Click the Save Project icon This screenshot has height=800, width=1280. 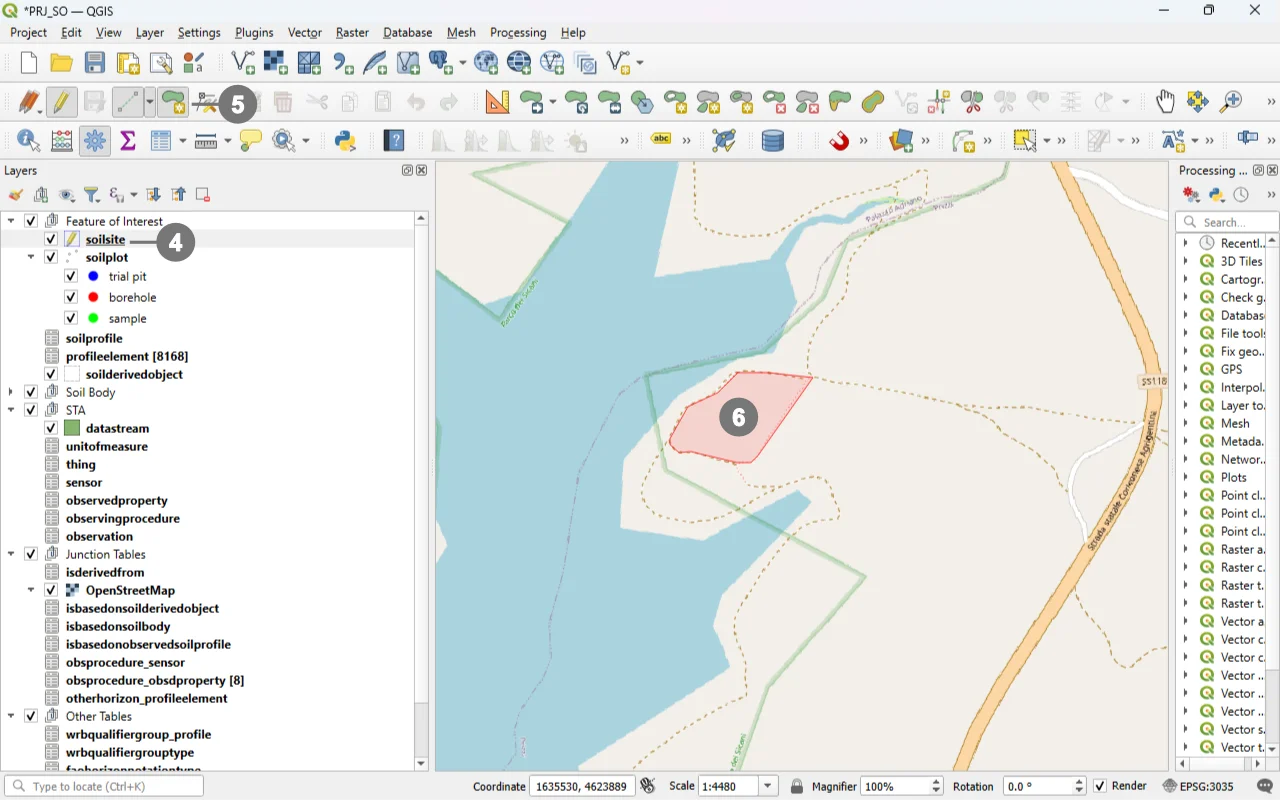[x=95, y=63]
